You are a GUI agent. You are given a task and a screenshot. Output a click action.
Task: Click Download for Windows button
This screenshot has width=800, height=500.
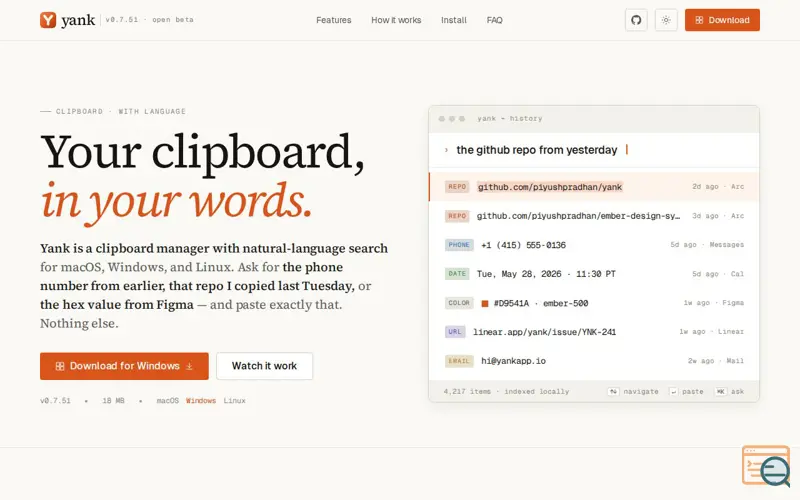click(x=124, y=366)
